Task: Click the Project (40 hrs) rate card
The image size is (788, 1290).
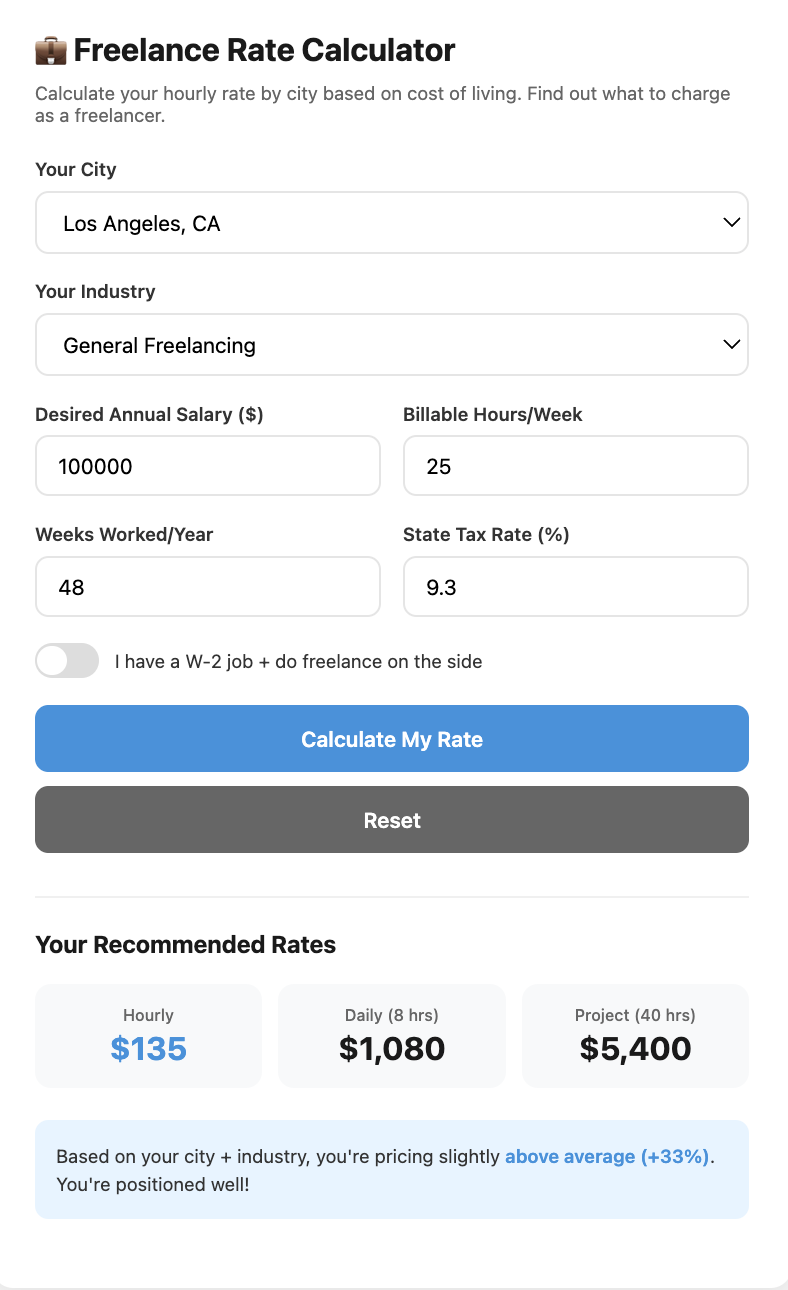Action: click(x=634, y=1035)
